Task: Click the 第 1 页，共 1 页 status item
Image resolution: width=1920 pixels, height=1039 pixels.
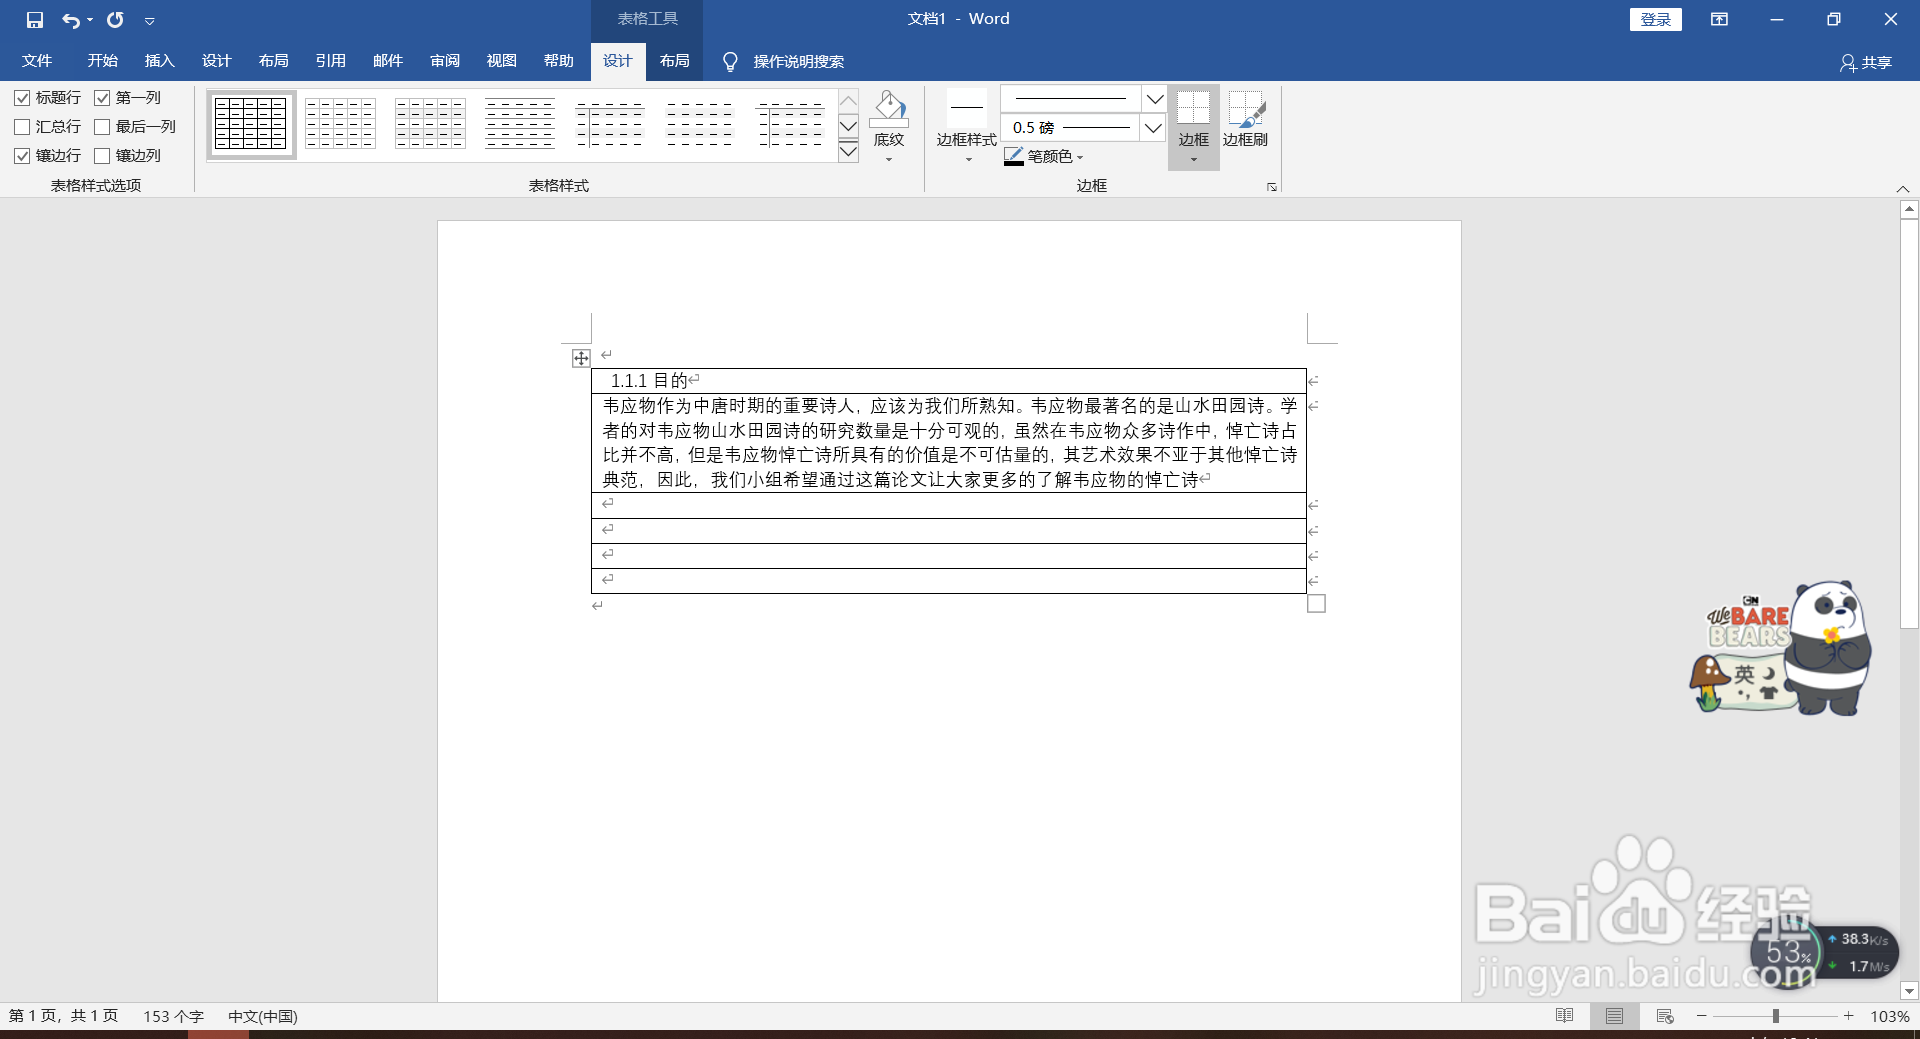Action: click(x=63, y=1016)
